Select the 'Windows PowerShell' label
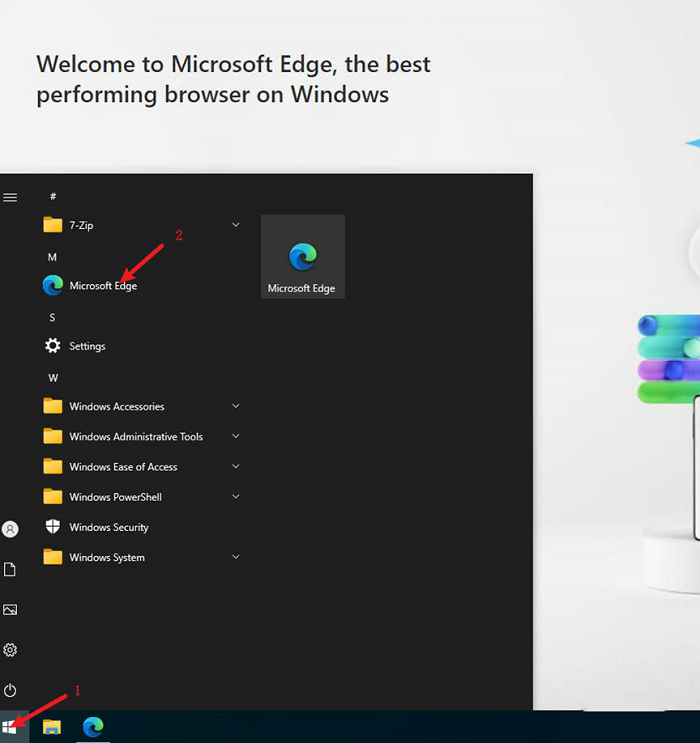The width and height of the screenshot is (700, 743). [x=116, y=497]
